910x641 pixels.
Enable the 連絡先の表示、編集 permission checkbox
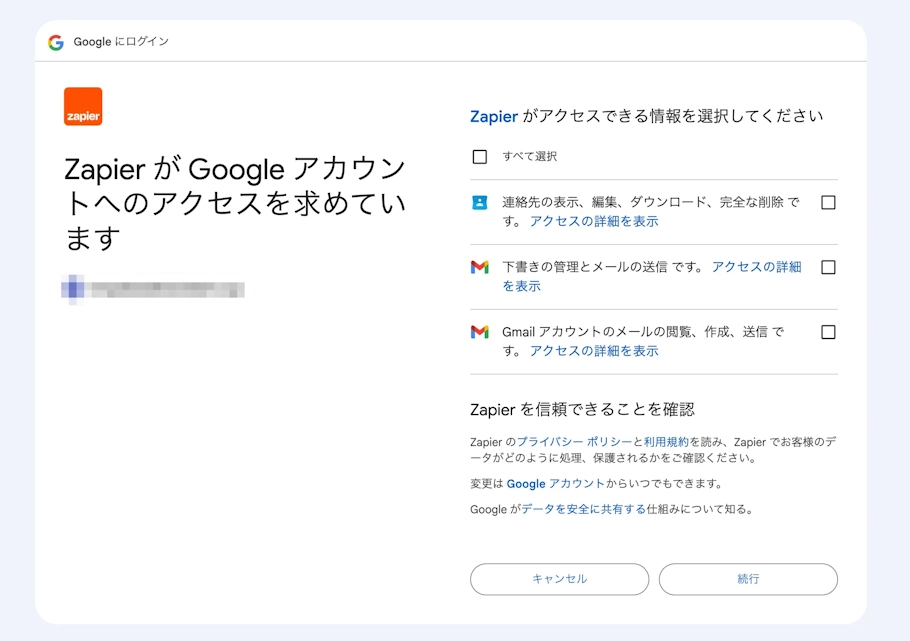click(x=828, y=203)
